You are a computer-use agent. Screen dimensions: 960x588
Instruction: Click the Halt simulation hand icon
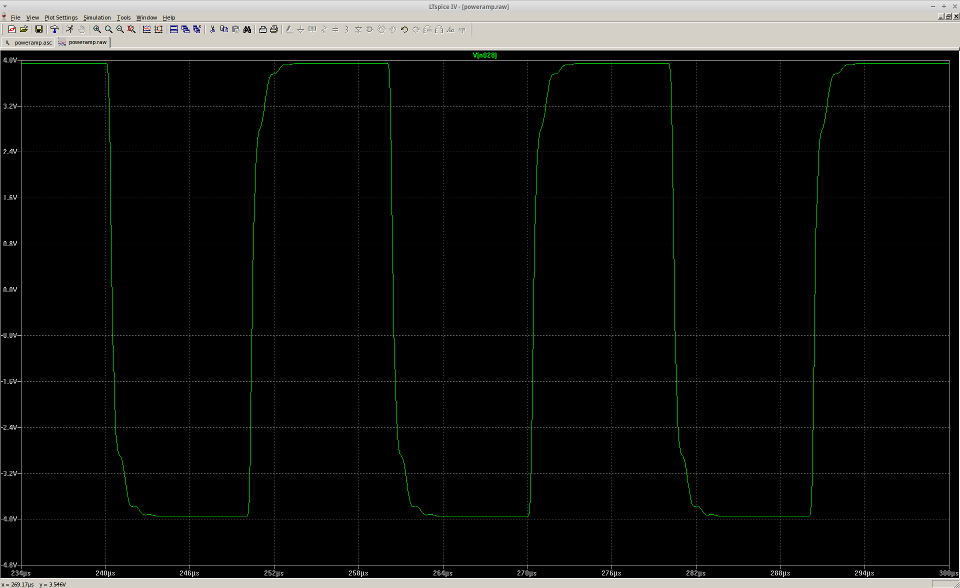pos(81,29)
